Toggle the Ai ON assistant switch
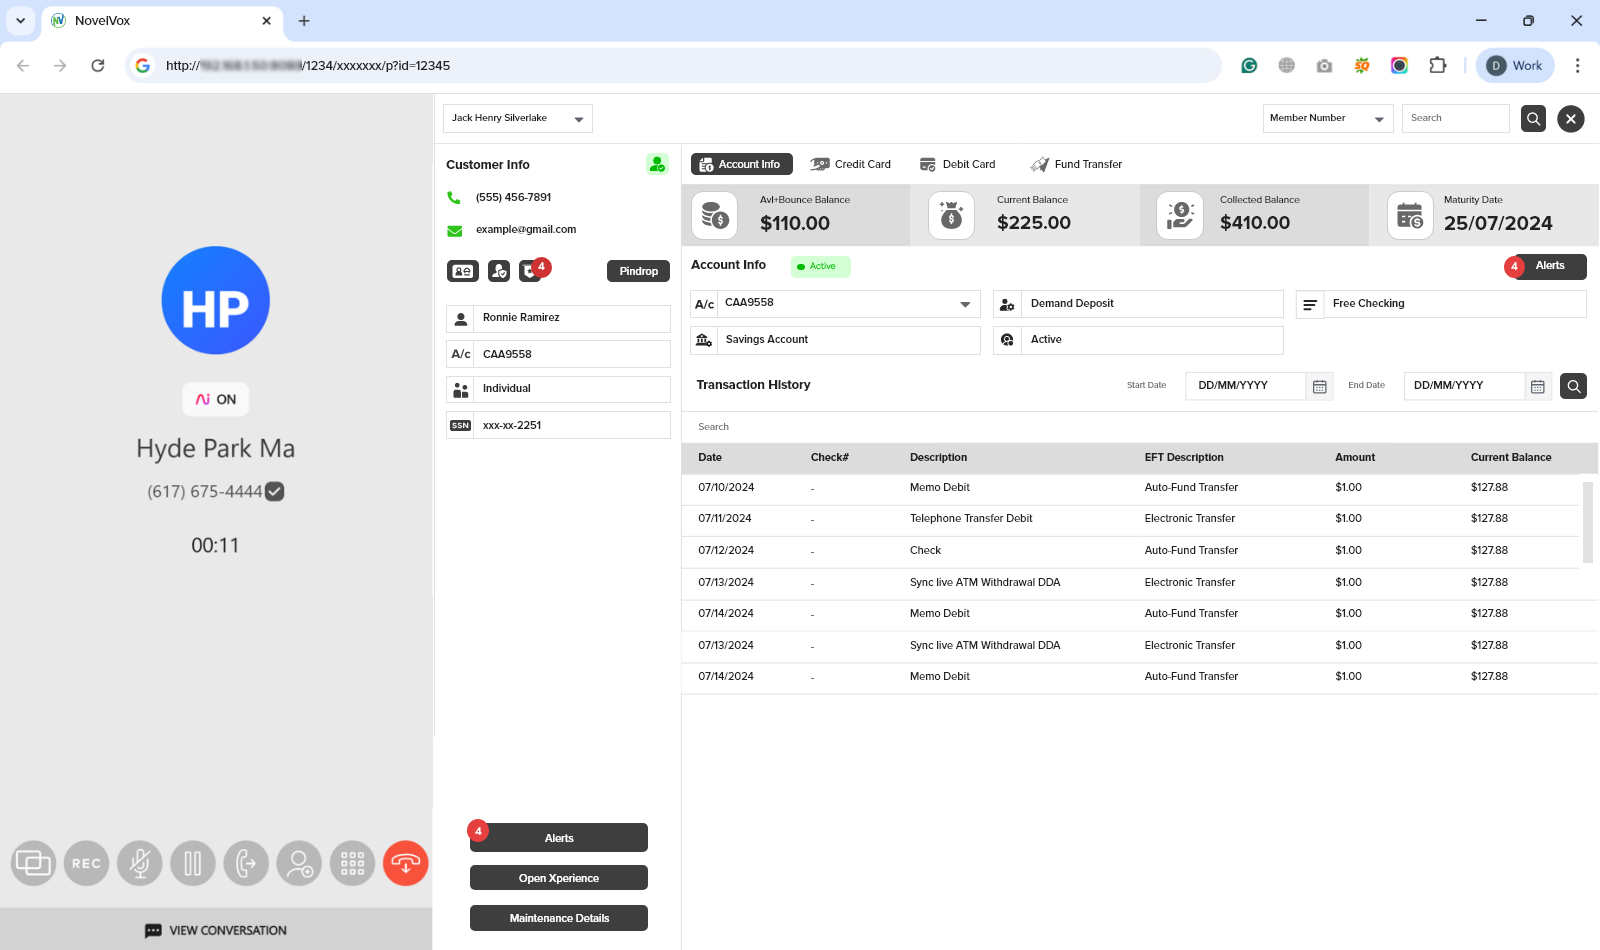This screenshot has width=1600, height=950. point(215,399)
